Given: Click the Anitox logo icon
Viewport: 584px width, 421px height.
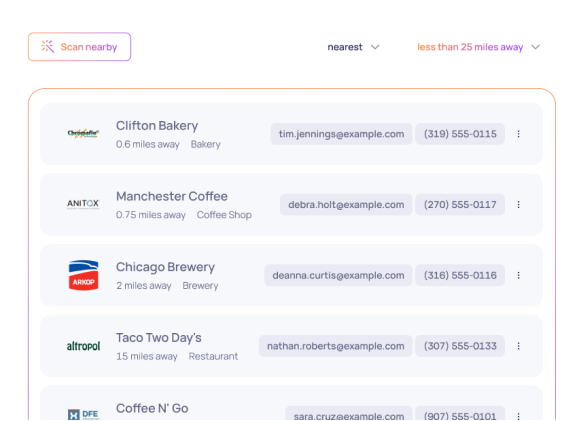Looking at the screenshot, I should [x=83, y=204].
